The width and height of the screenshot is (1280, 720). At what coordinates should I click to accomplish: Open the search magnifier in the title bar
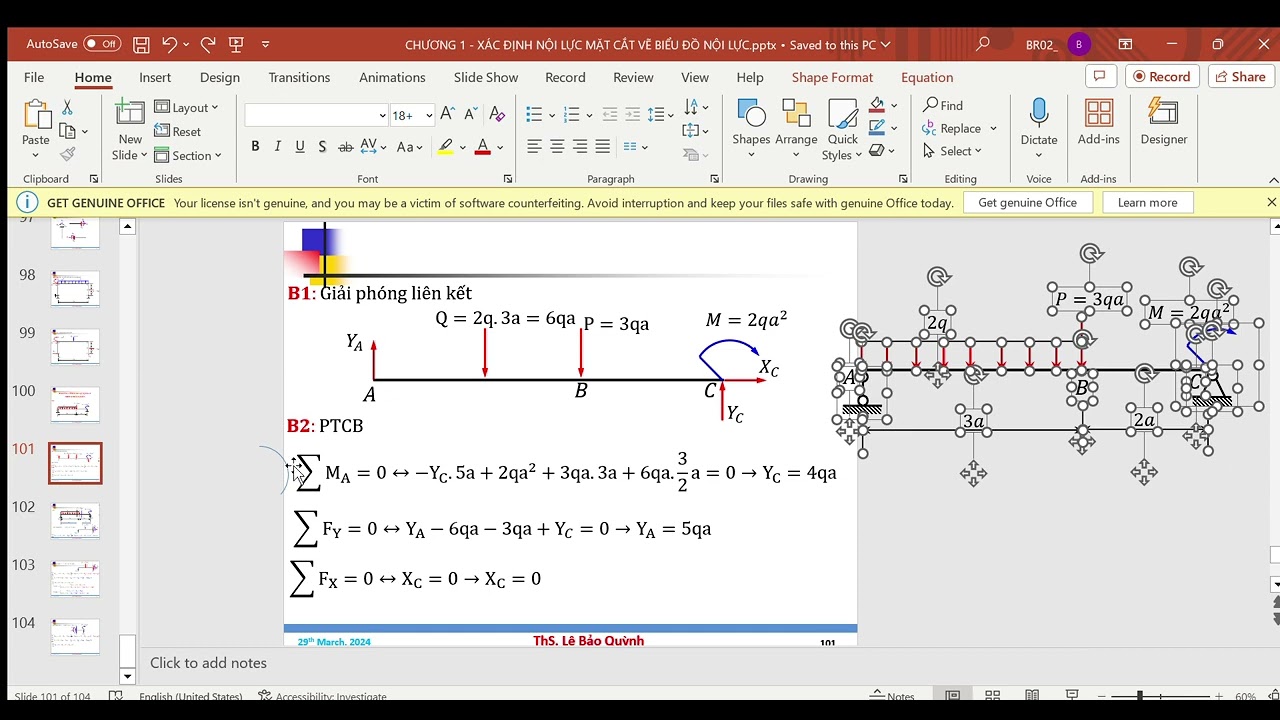pyautogui.click(x=982, y=44)
